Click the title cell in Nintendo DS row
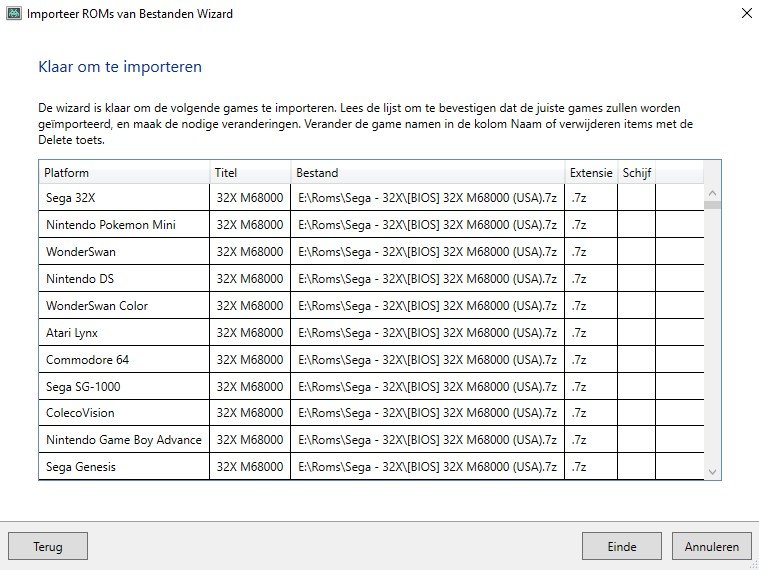Viewport: 759px width, 570px height. (x=250, y=279)
